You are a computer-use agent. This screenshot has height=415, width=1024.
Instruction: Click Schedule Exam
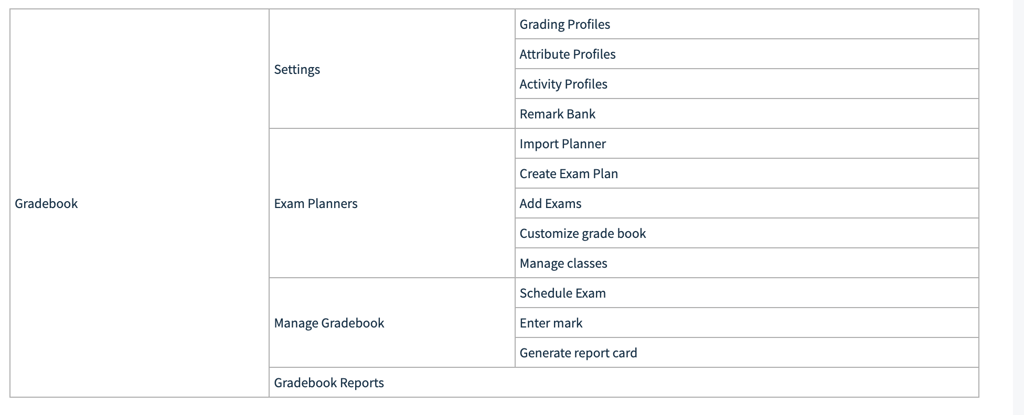(x=562, y=294)
